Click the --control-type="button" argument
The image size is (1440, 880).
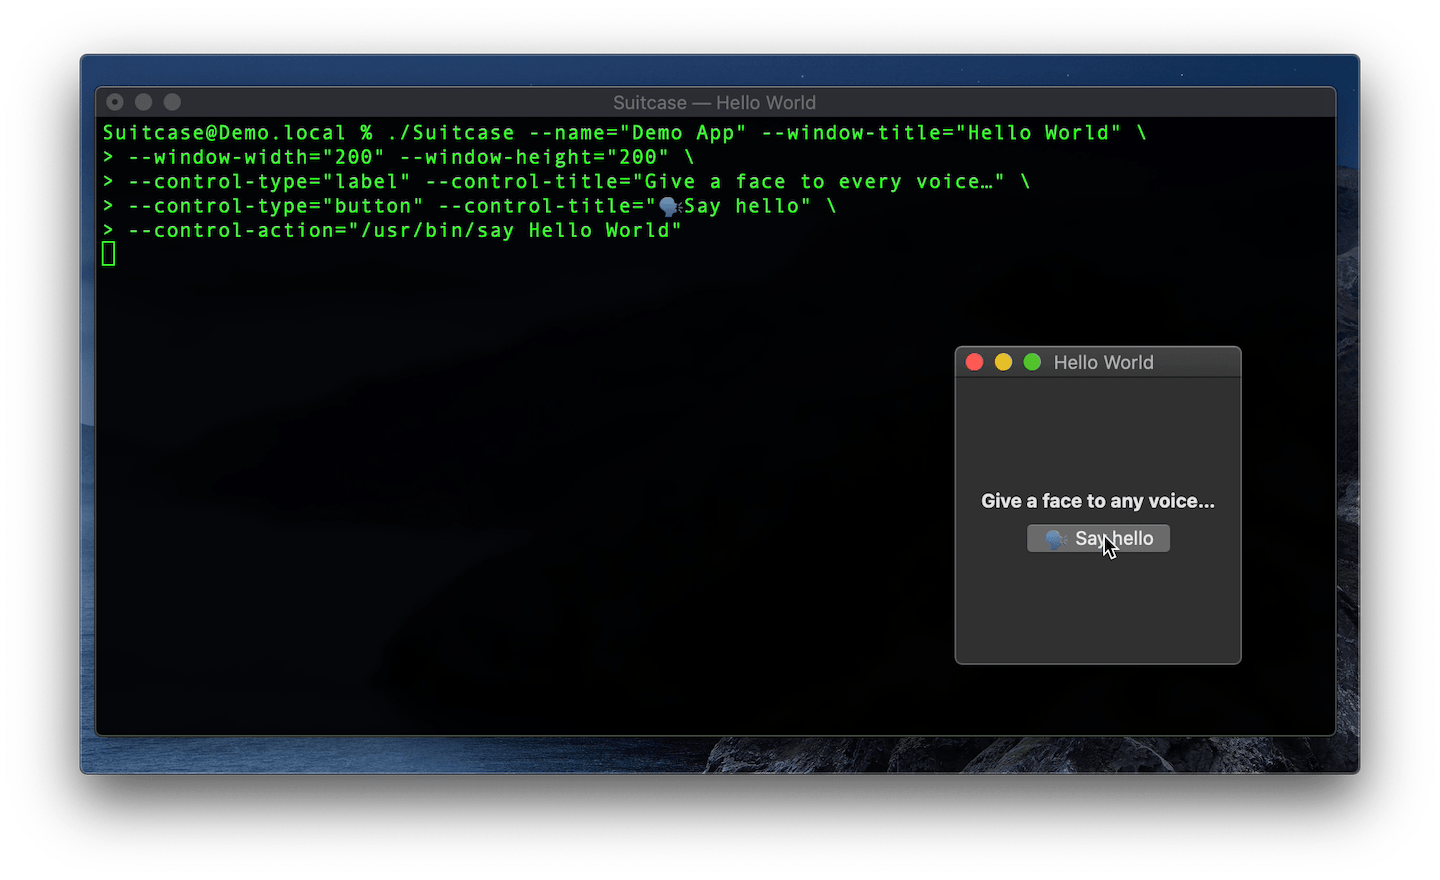(x=276, y=206)
